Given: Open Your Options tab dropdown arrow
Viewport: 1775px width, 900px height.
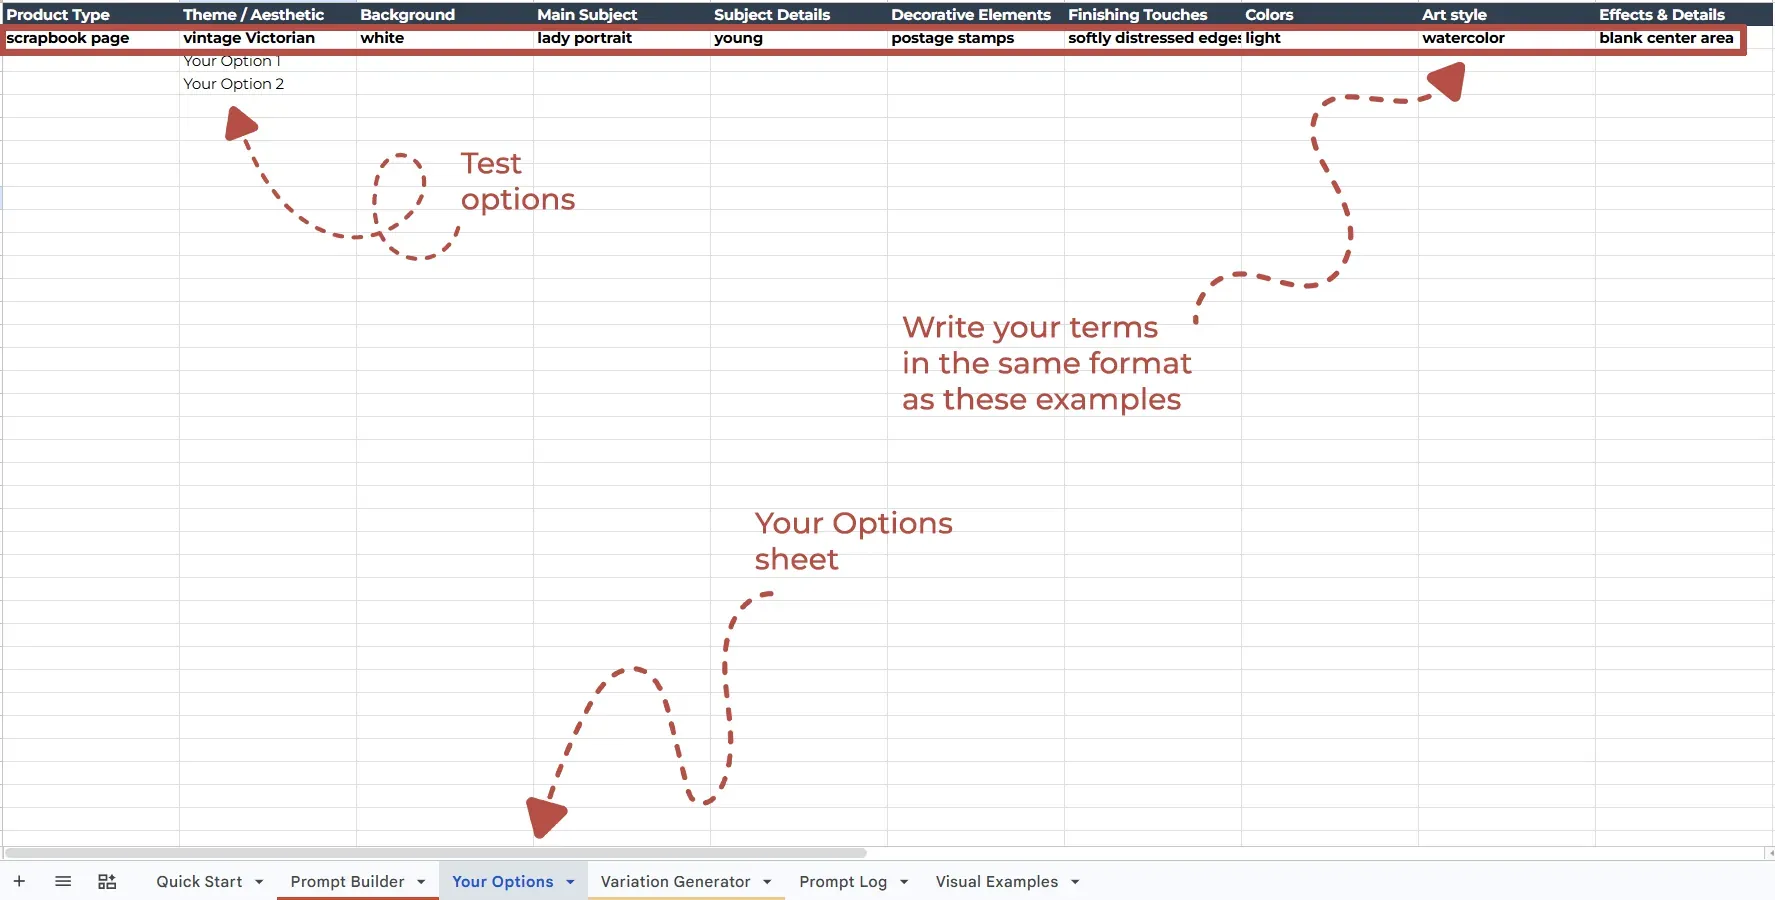Looking at the screenshot, I should 570,882.
